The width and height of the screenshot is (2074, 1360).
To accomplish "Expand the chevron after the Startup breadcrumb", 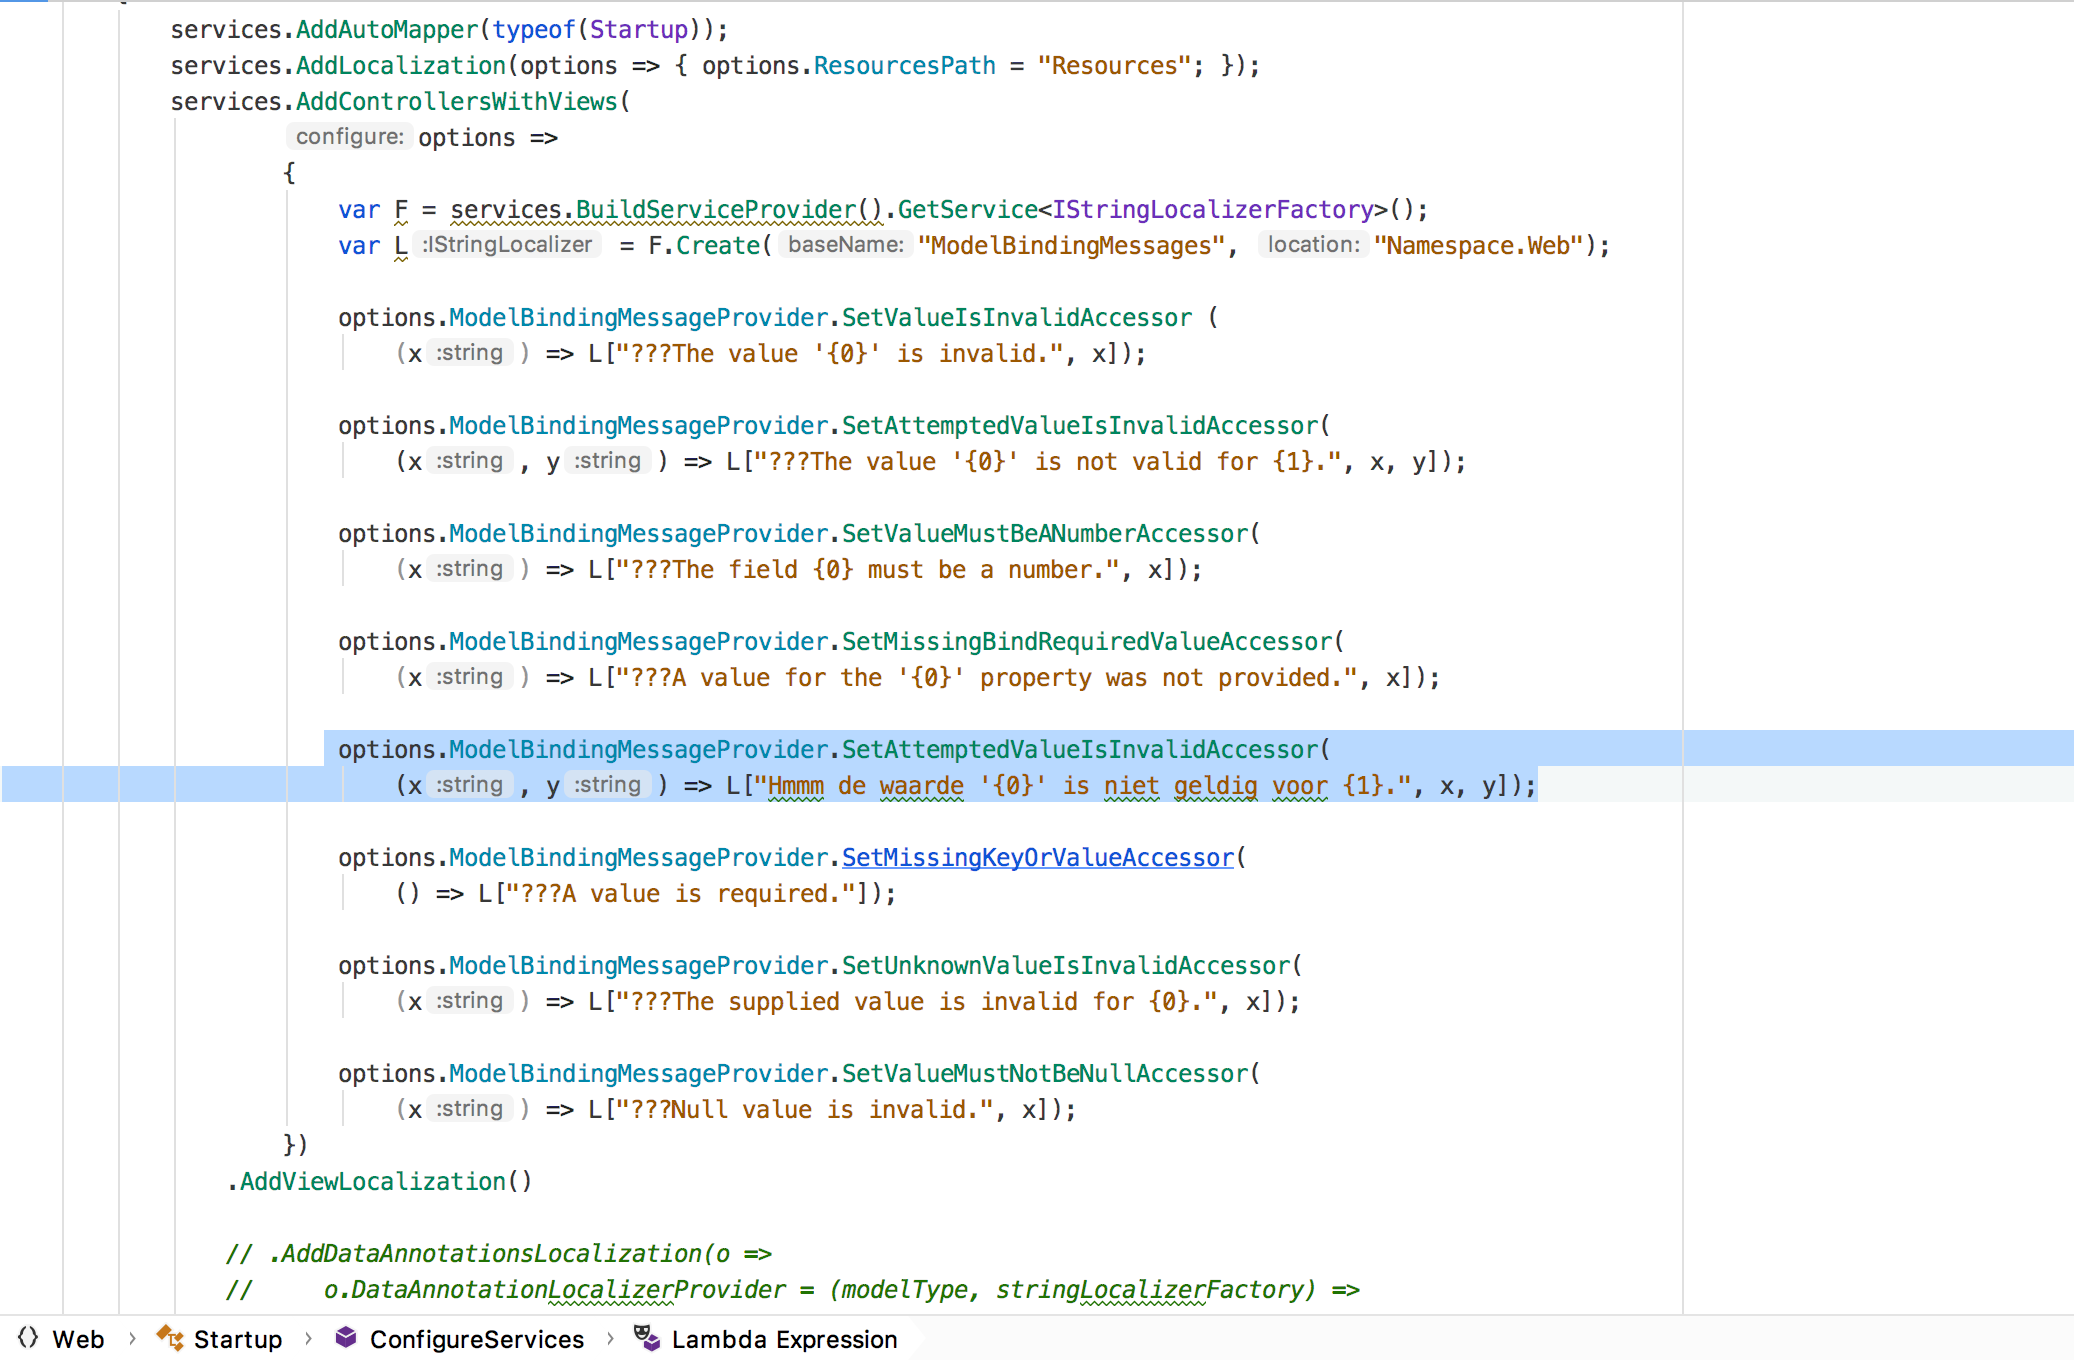I will click(x=308, y=1339).
